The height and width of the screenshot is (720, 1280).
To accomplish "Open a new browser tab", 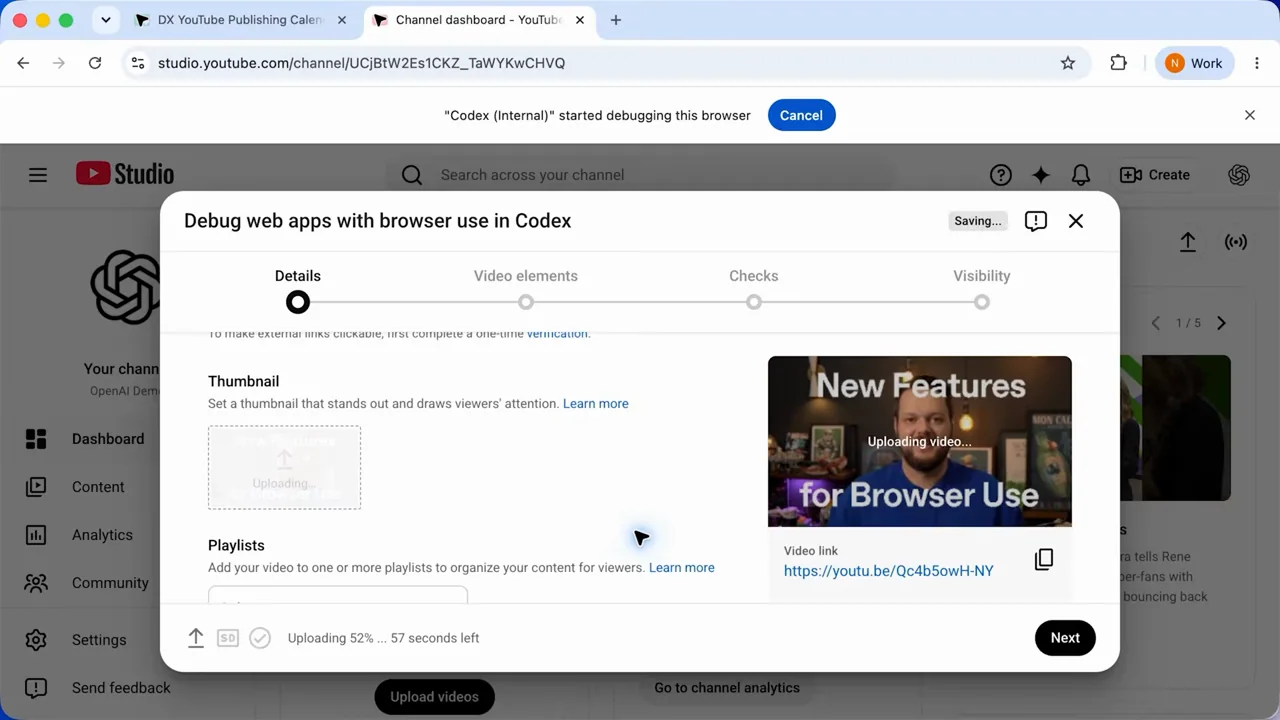I will pyautogui.click(x=616, y=20).
